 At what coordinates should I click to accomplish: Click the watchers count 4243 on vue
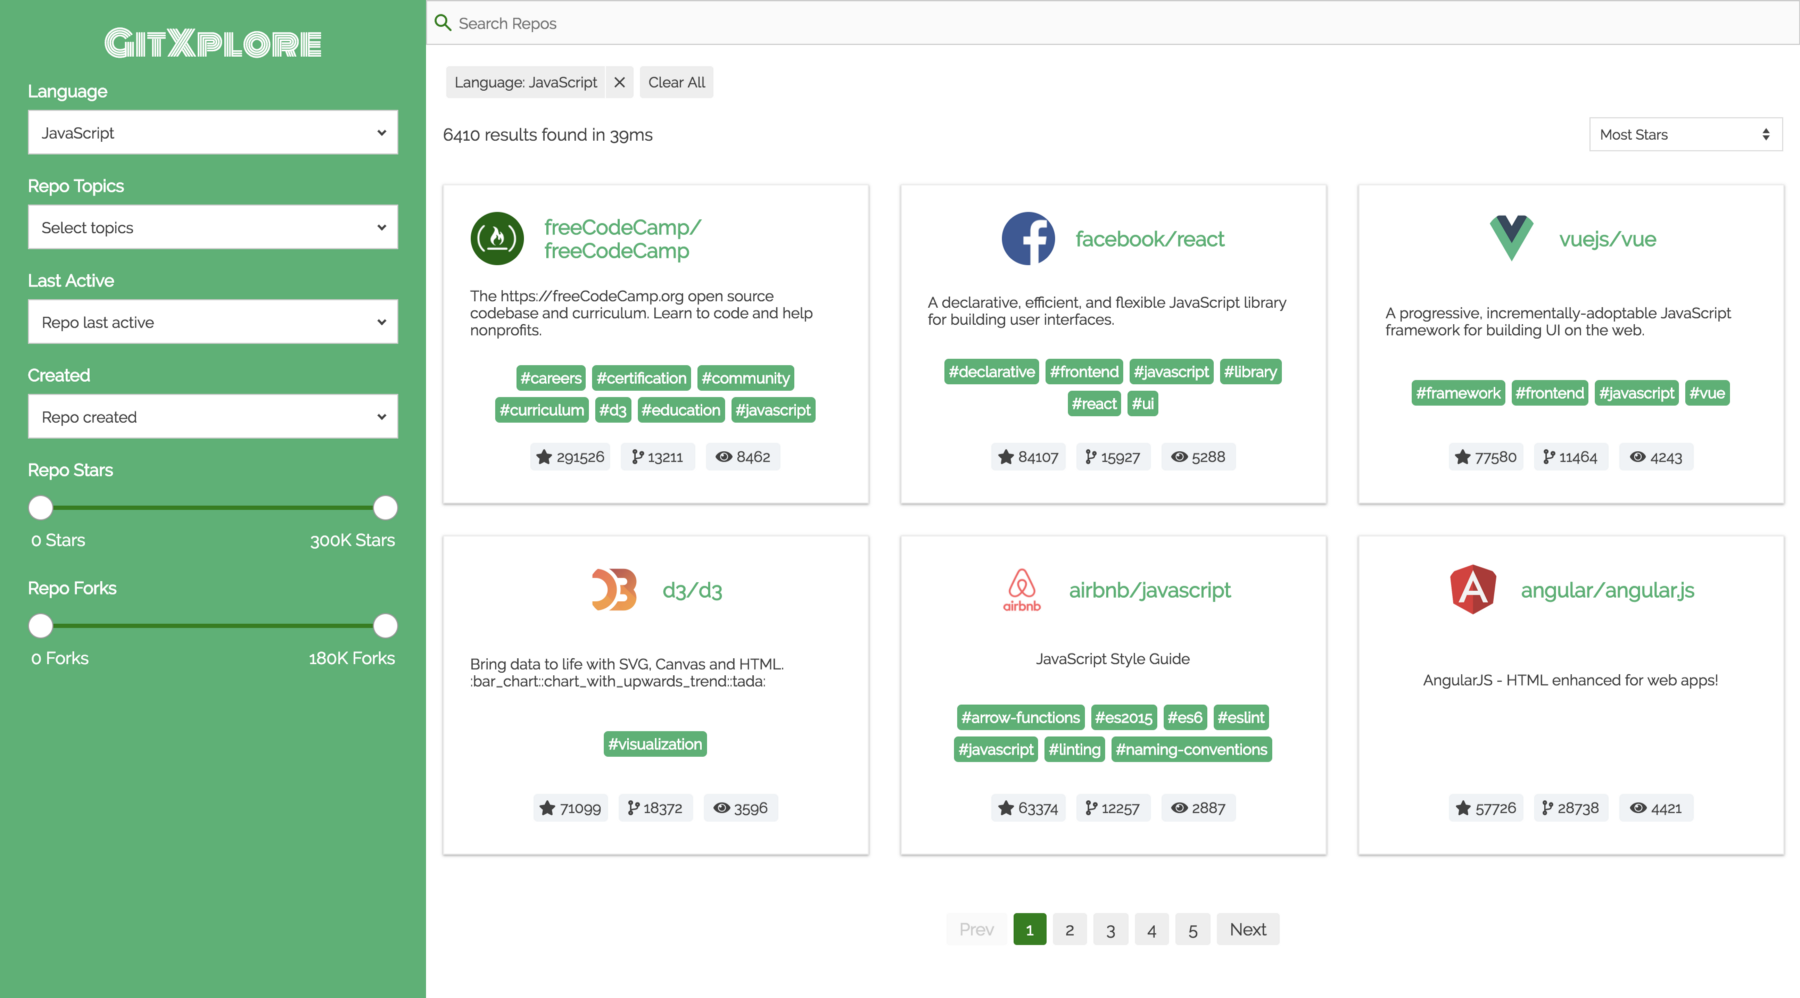pyautogui.click(x=1656, y=457)
